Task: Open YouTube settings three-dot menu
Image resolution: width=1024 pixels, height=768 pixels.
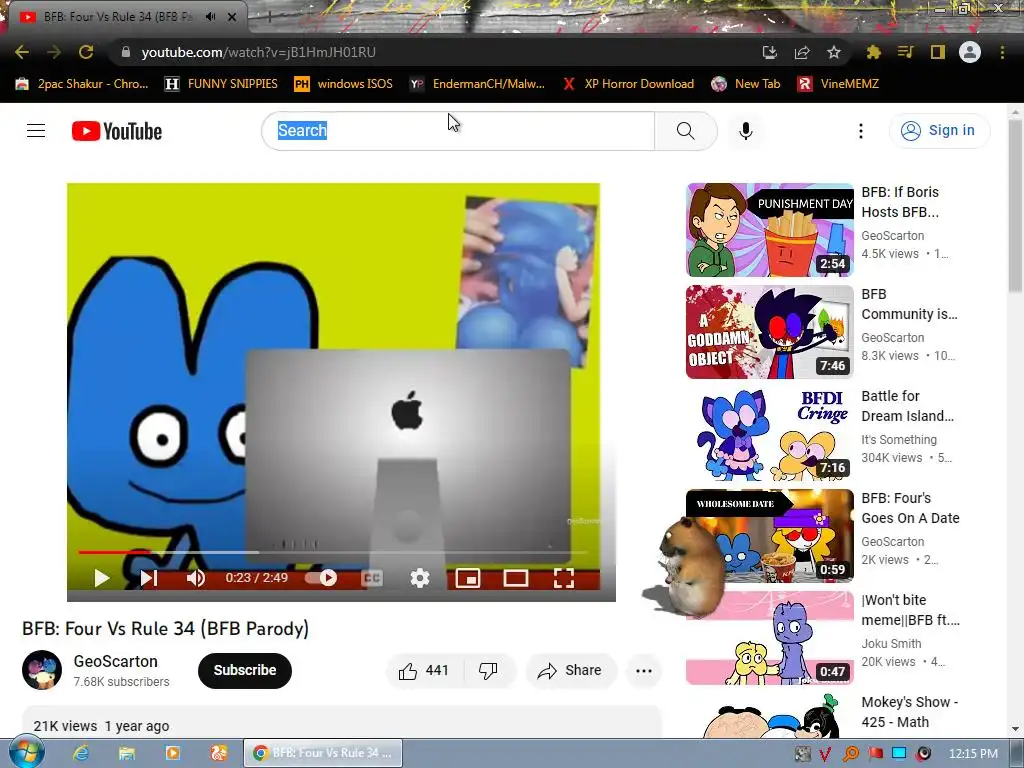Action: 861,131
